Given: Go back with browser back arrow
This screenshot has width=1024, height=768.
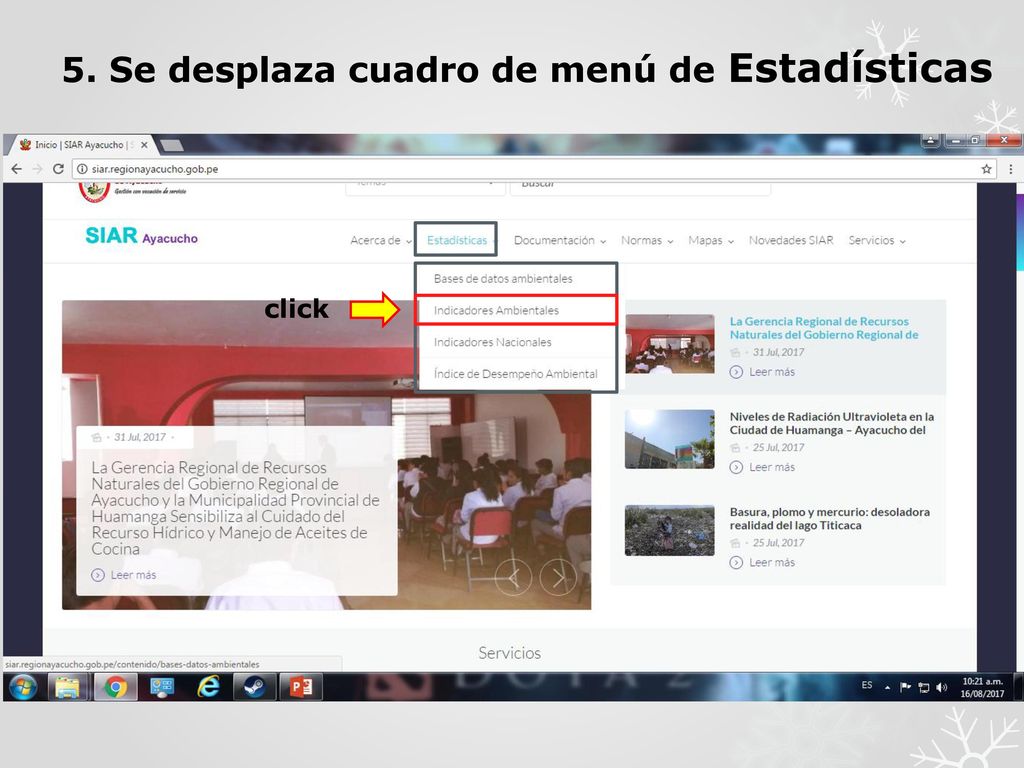Looking at the screenshot, I should [16, 169].
